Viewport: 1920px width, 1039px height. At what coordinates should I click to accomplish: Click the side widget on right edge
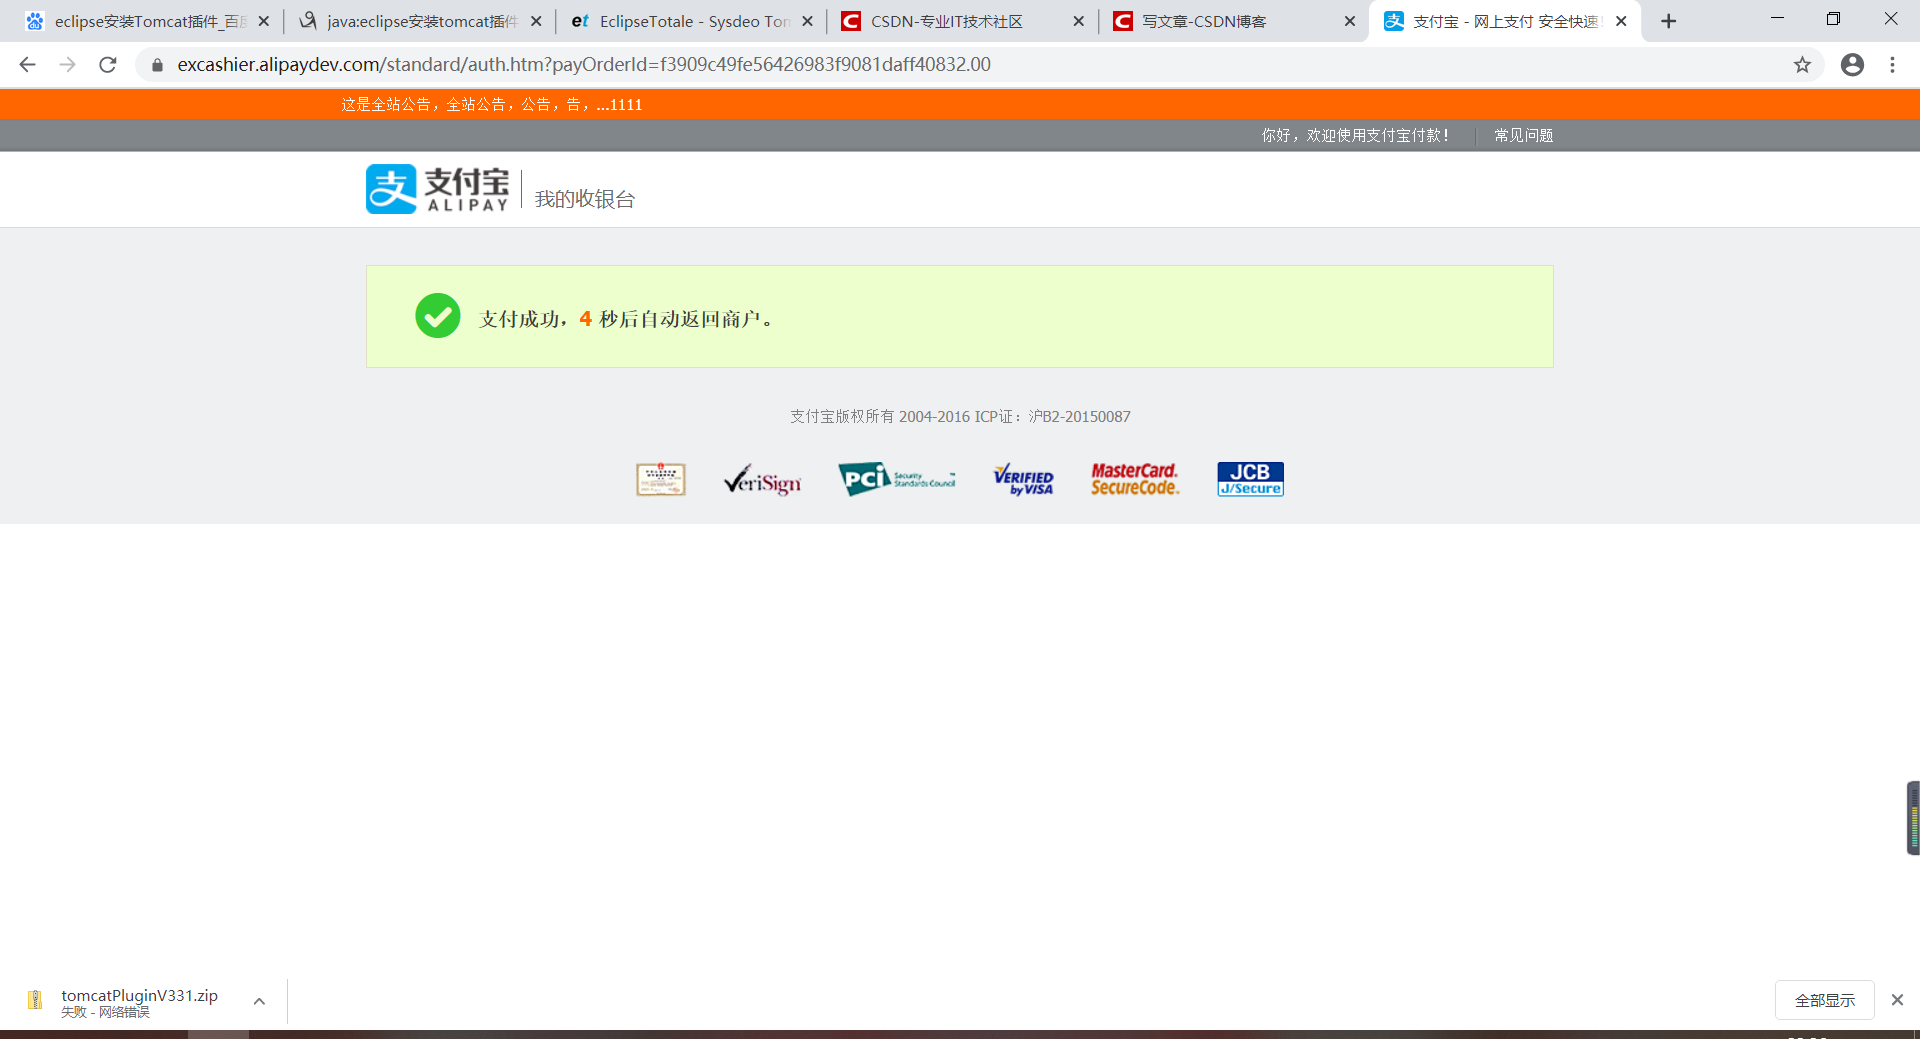coord(1913,818)
